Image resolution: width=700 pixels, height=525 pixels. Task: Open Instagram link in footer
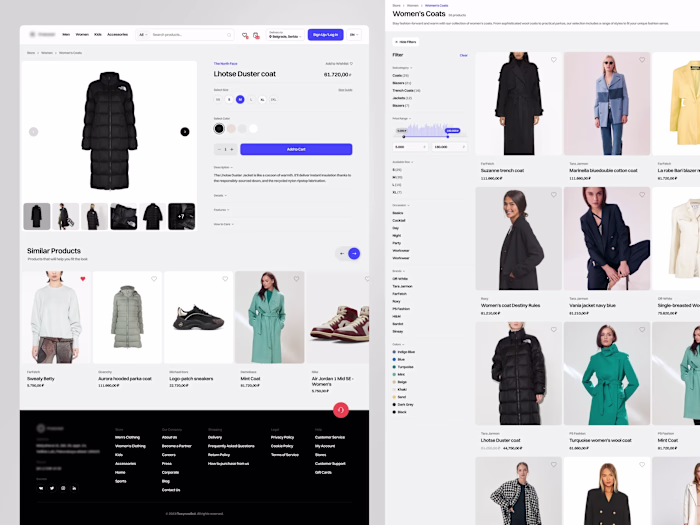[63, 488]
